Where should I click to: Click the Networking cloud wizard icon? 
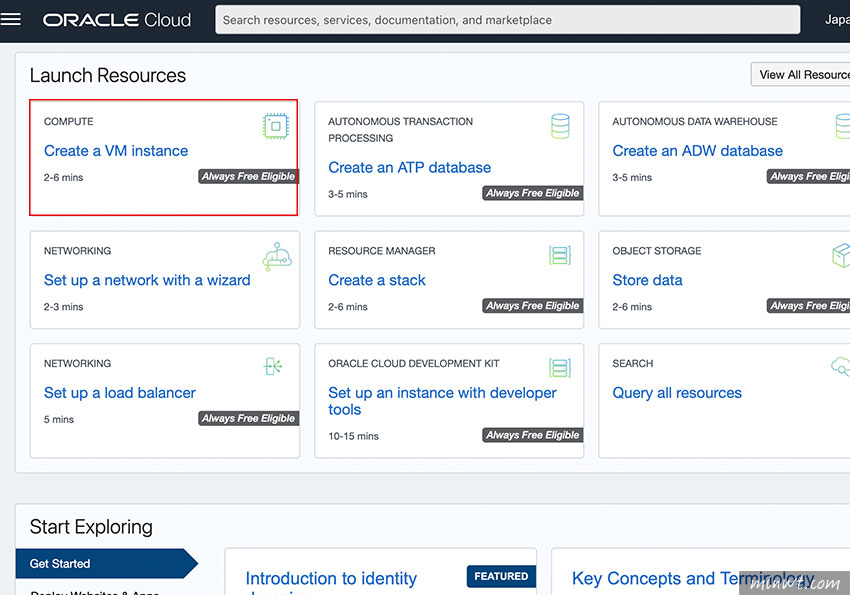coord(277,256)
